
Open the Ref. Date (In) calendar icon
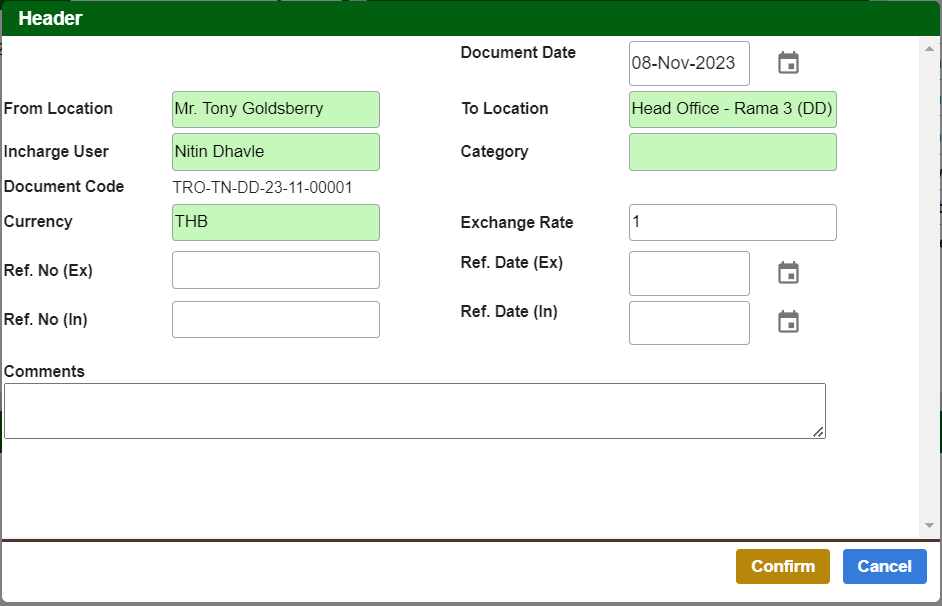788,322
